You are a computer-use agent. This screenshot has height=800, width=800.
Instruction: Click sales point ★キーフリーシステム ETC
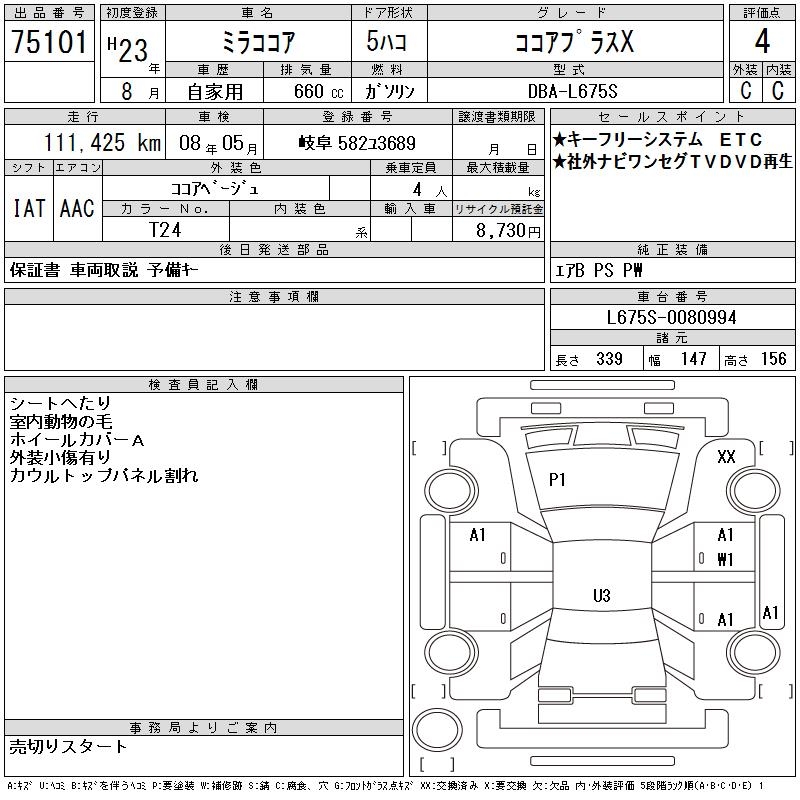coord(657,139)
